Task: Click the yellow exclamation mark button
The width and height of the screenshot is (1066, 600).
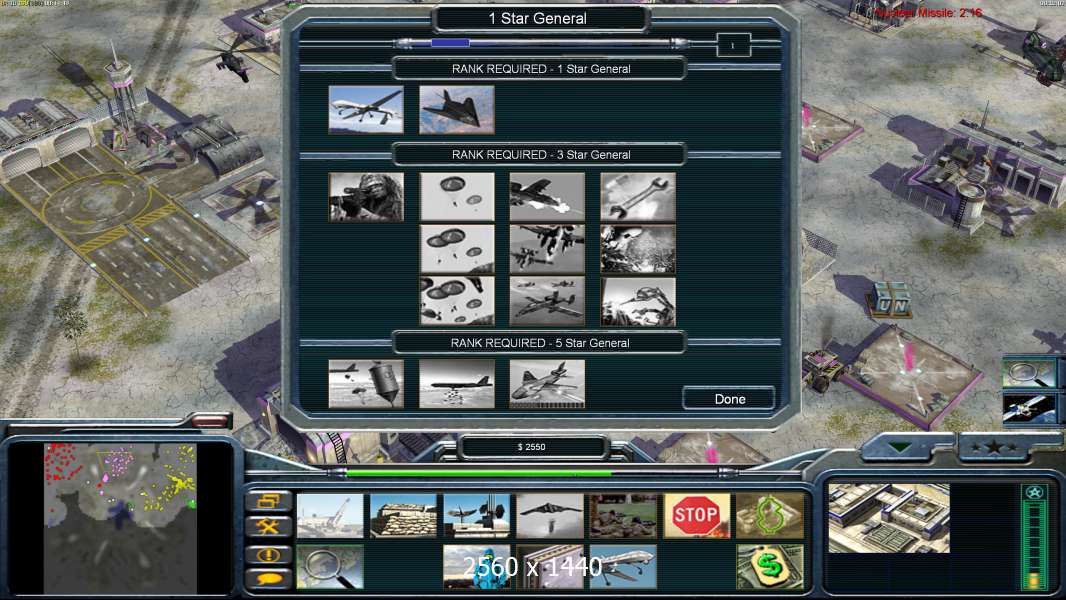Action: point(269,554)
